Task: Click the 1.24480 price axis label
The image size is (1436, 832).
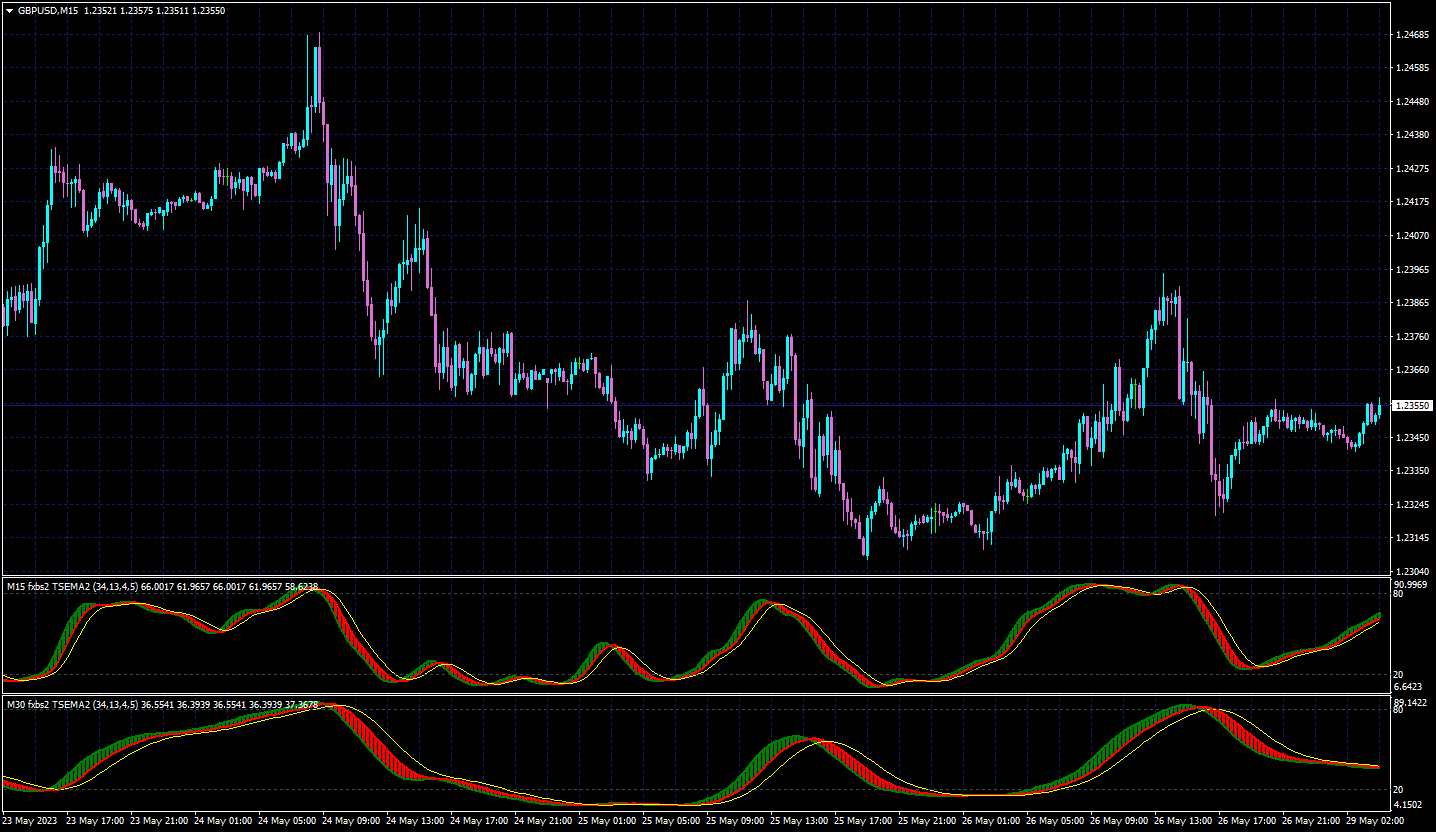Action: (x=1411, y=102)
